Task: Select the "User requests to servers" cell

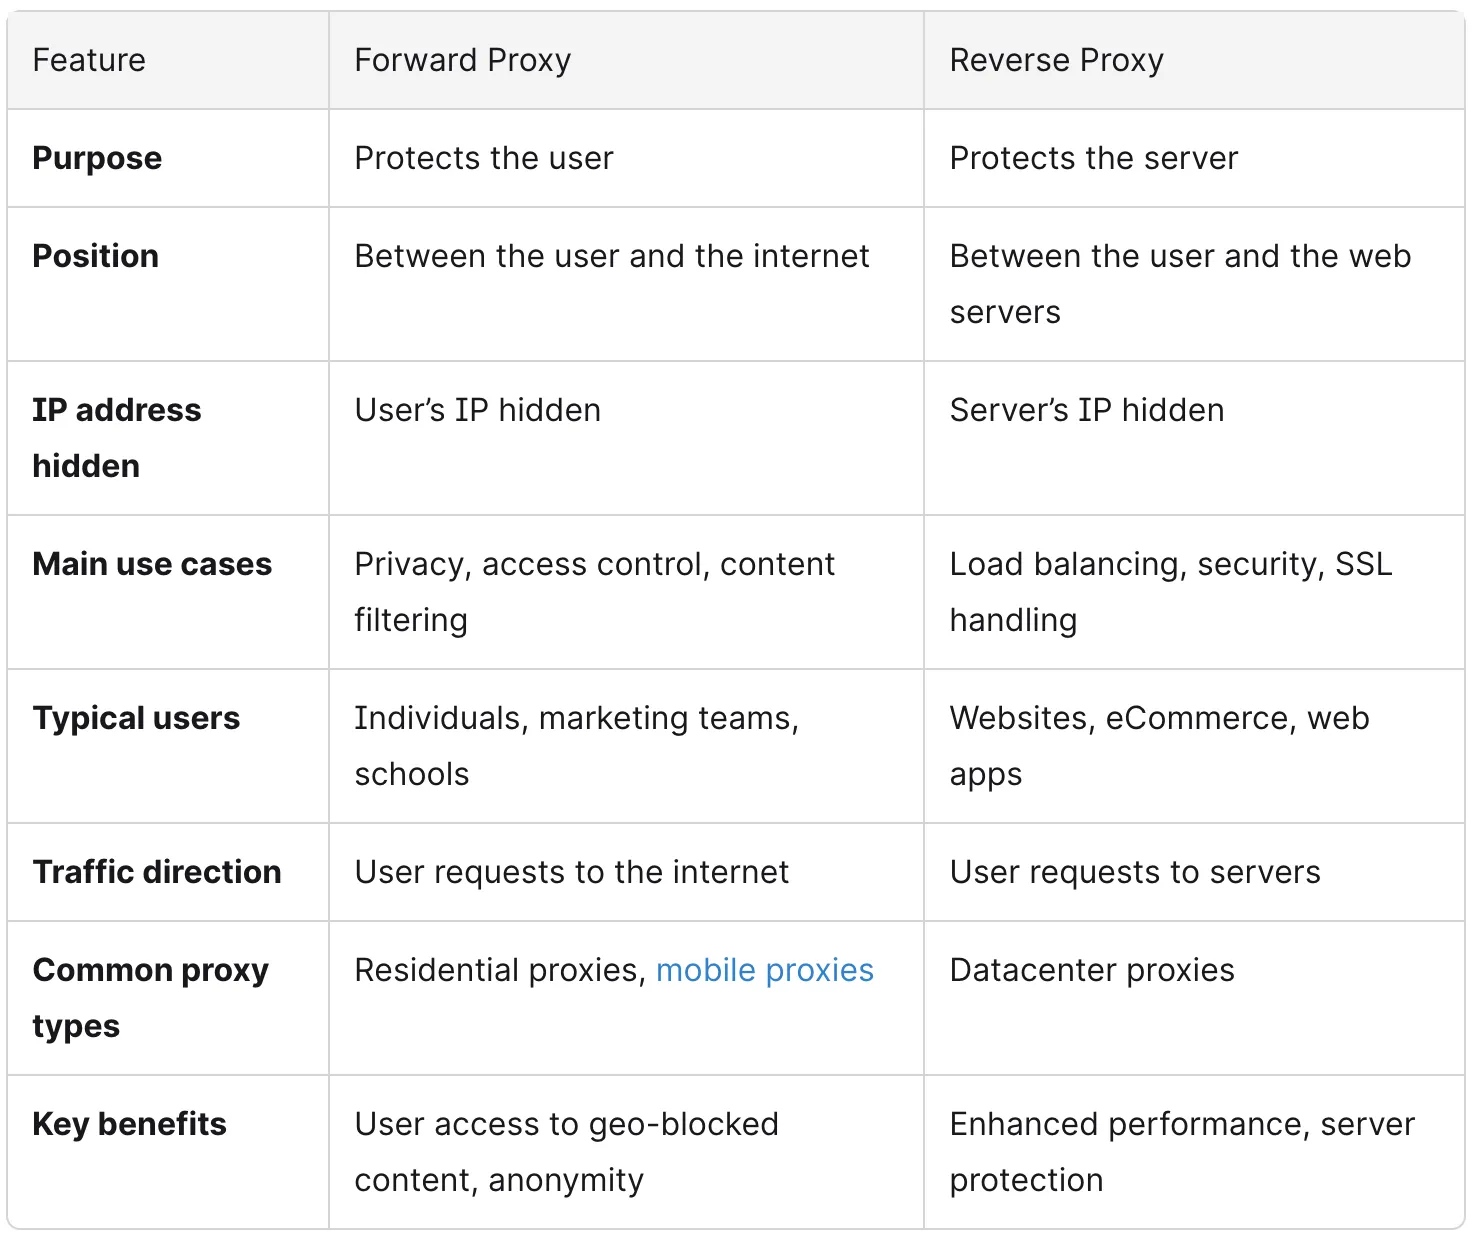Action: coord(1134,872)
